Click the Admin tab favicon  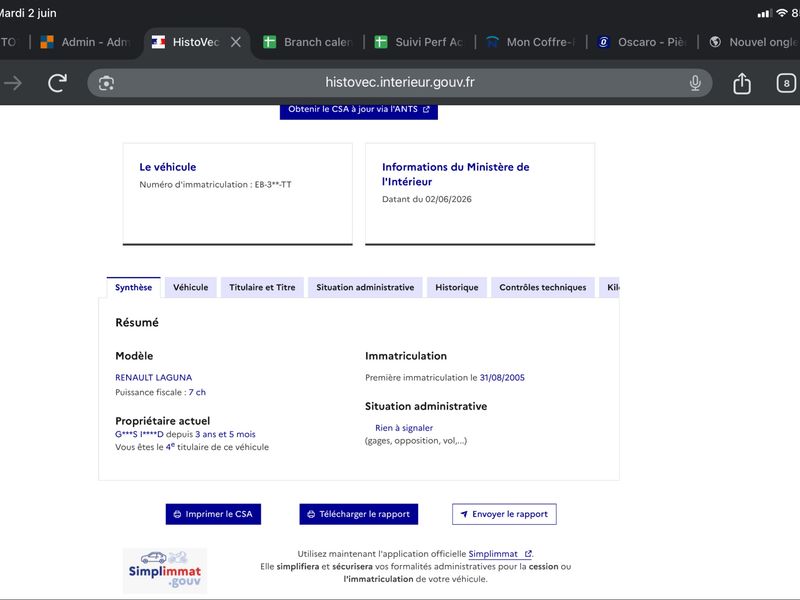point(47,42)
